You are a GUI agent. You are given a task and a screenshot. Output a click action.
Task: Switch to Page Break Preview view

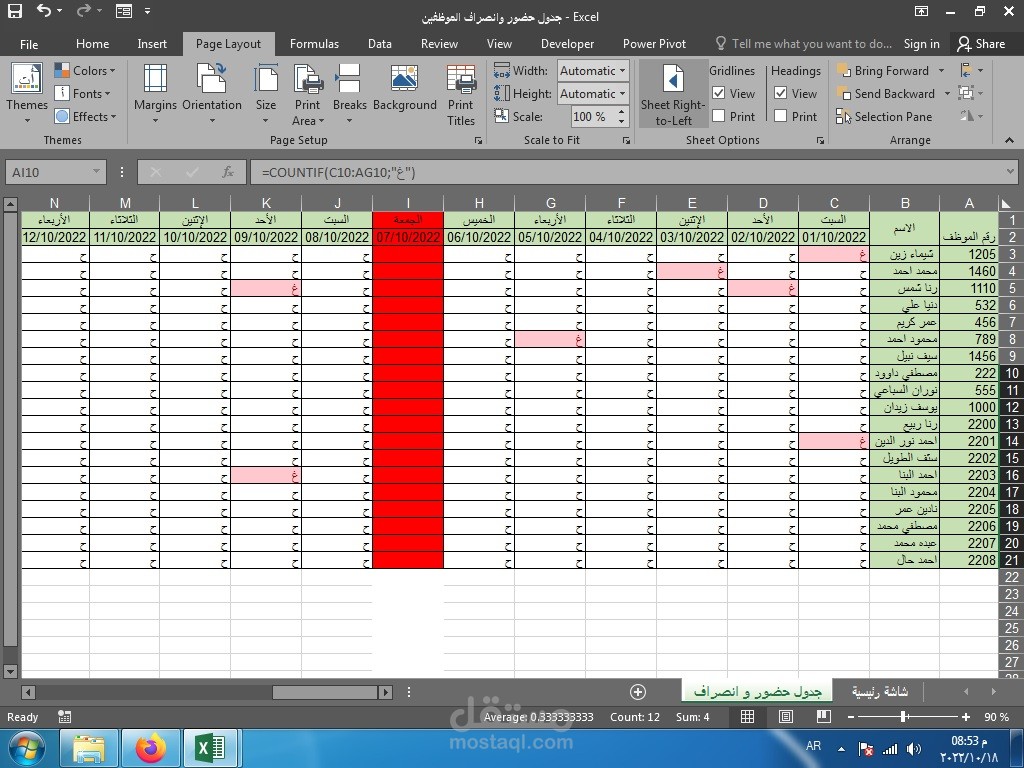[x=824, y=716]
